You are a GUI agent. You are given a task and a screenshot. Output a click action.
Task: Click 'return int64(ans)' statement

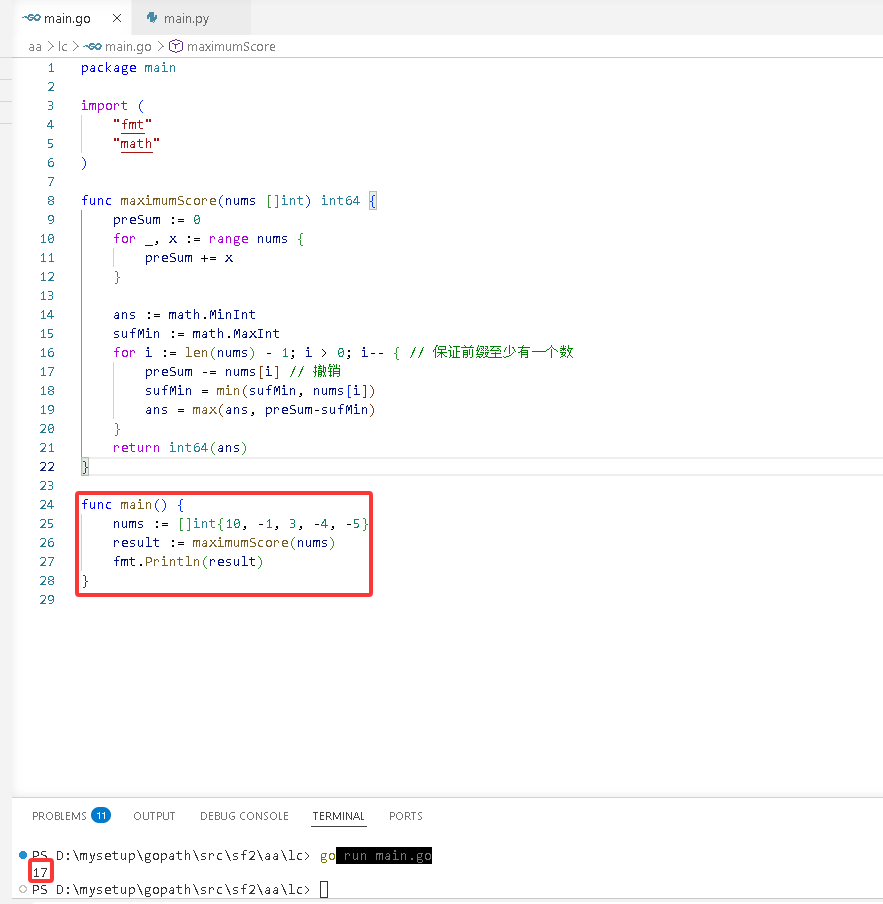[x=180, y=448]
